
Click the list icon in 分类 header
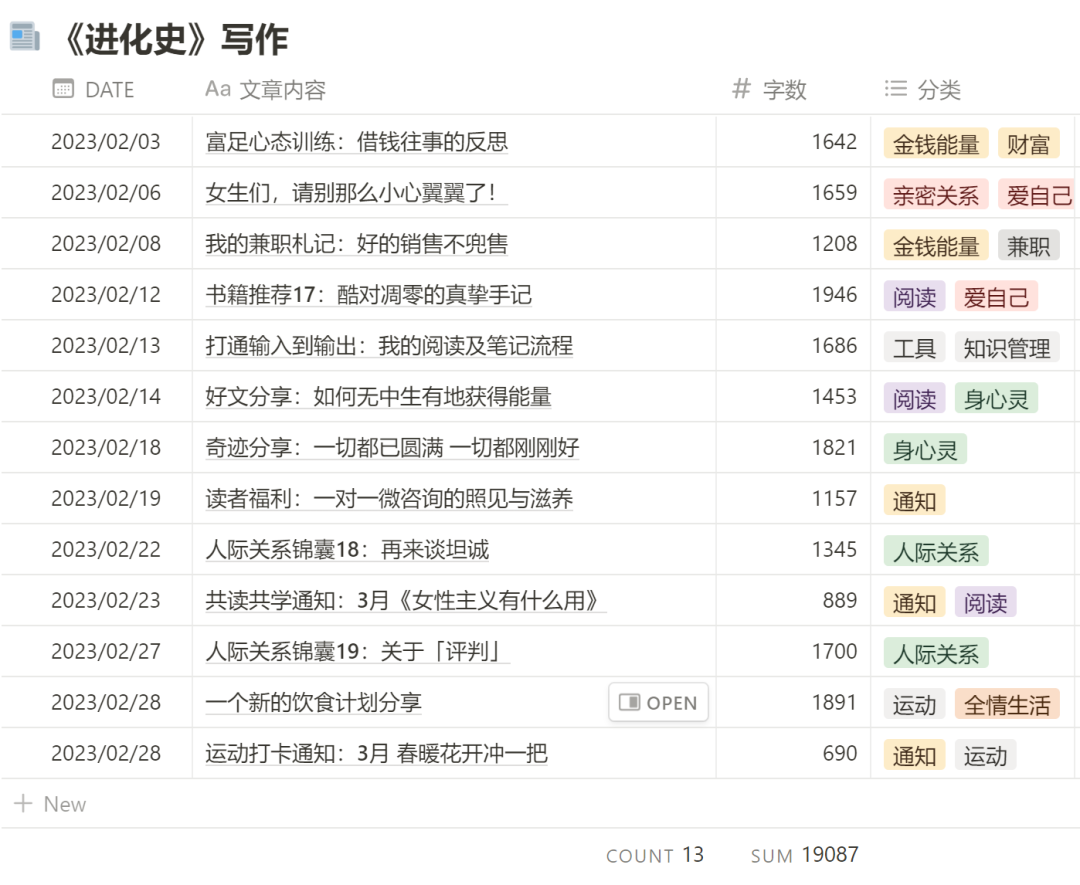point(895,89)
